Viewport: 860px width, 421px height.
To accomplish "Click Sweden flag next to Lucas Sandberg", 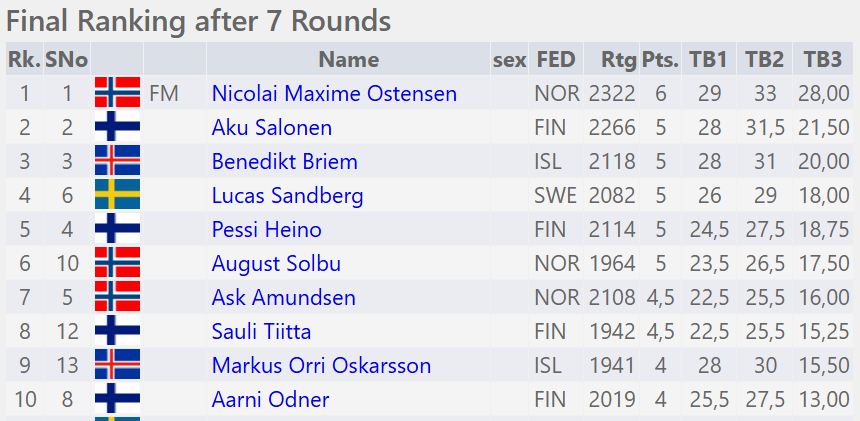I will [117, 196].
